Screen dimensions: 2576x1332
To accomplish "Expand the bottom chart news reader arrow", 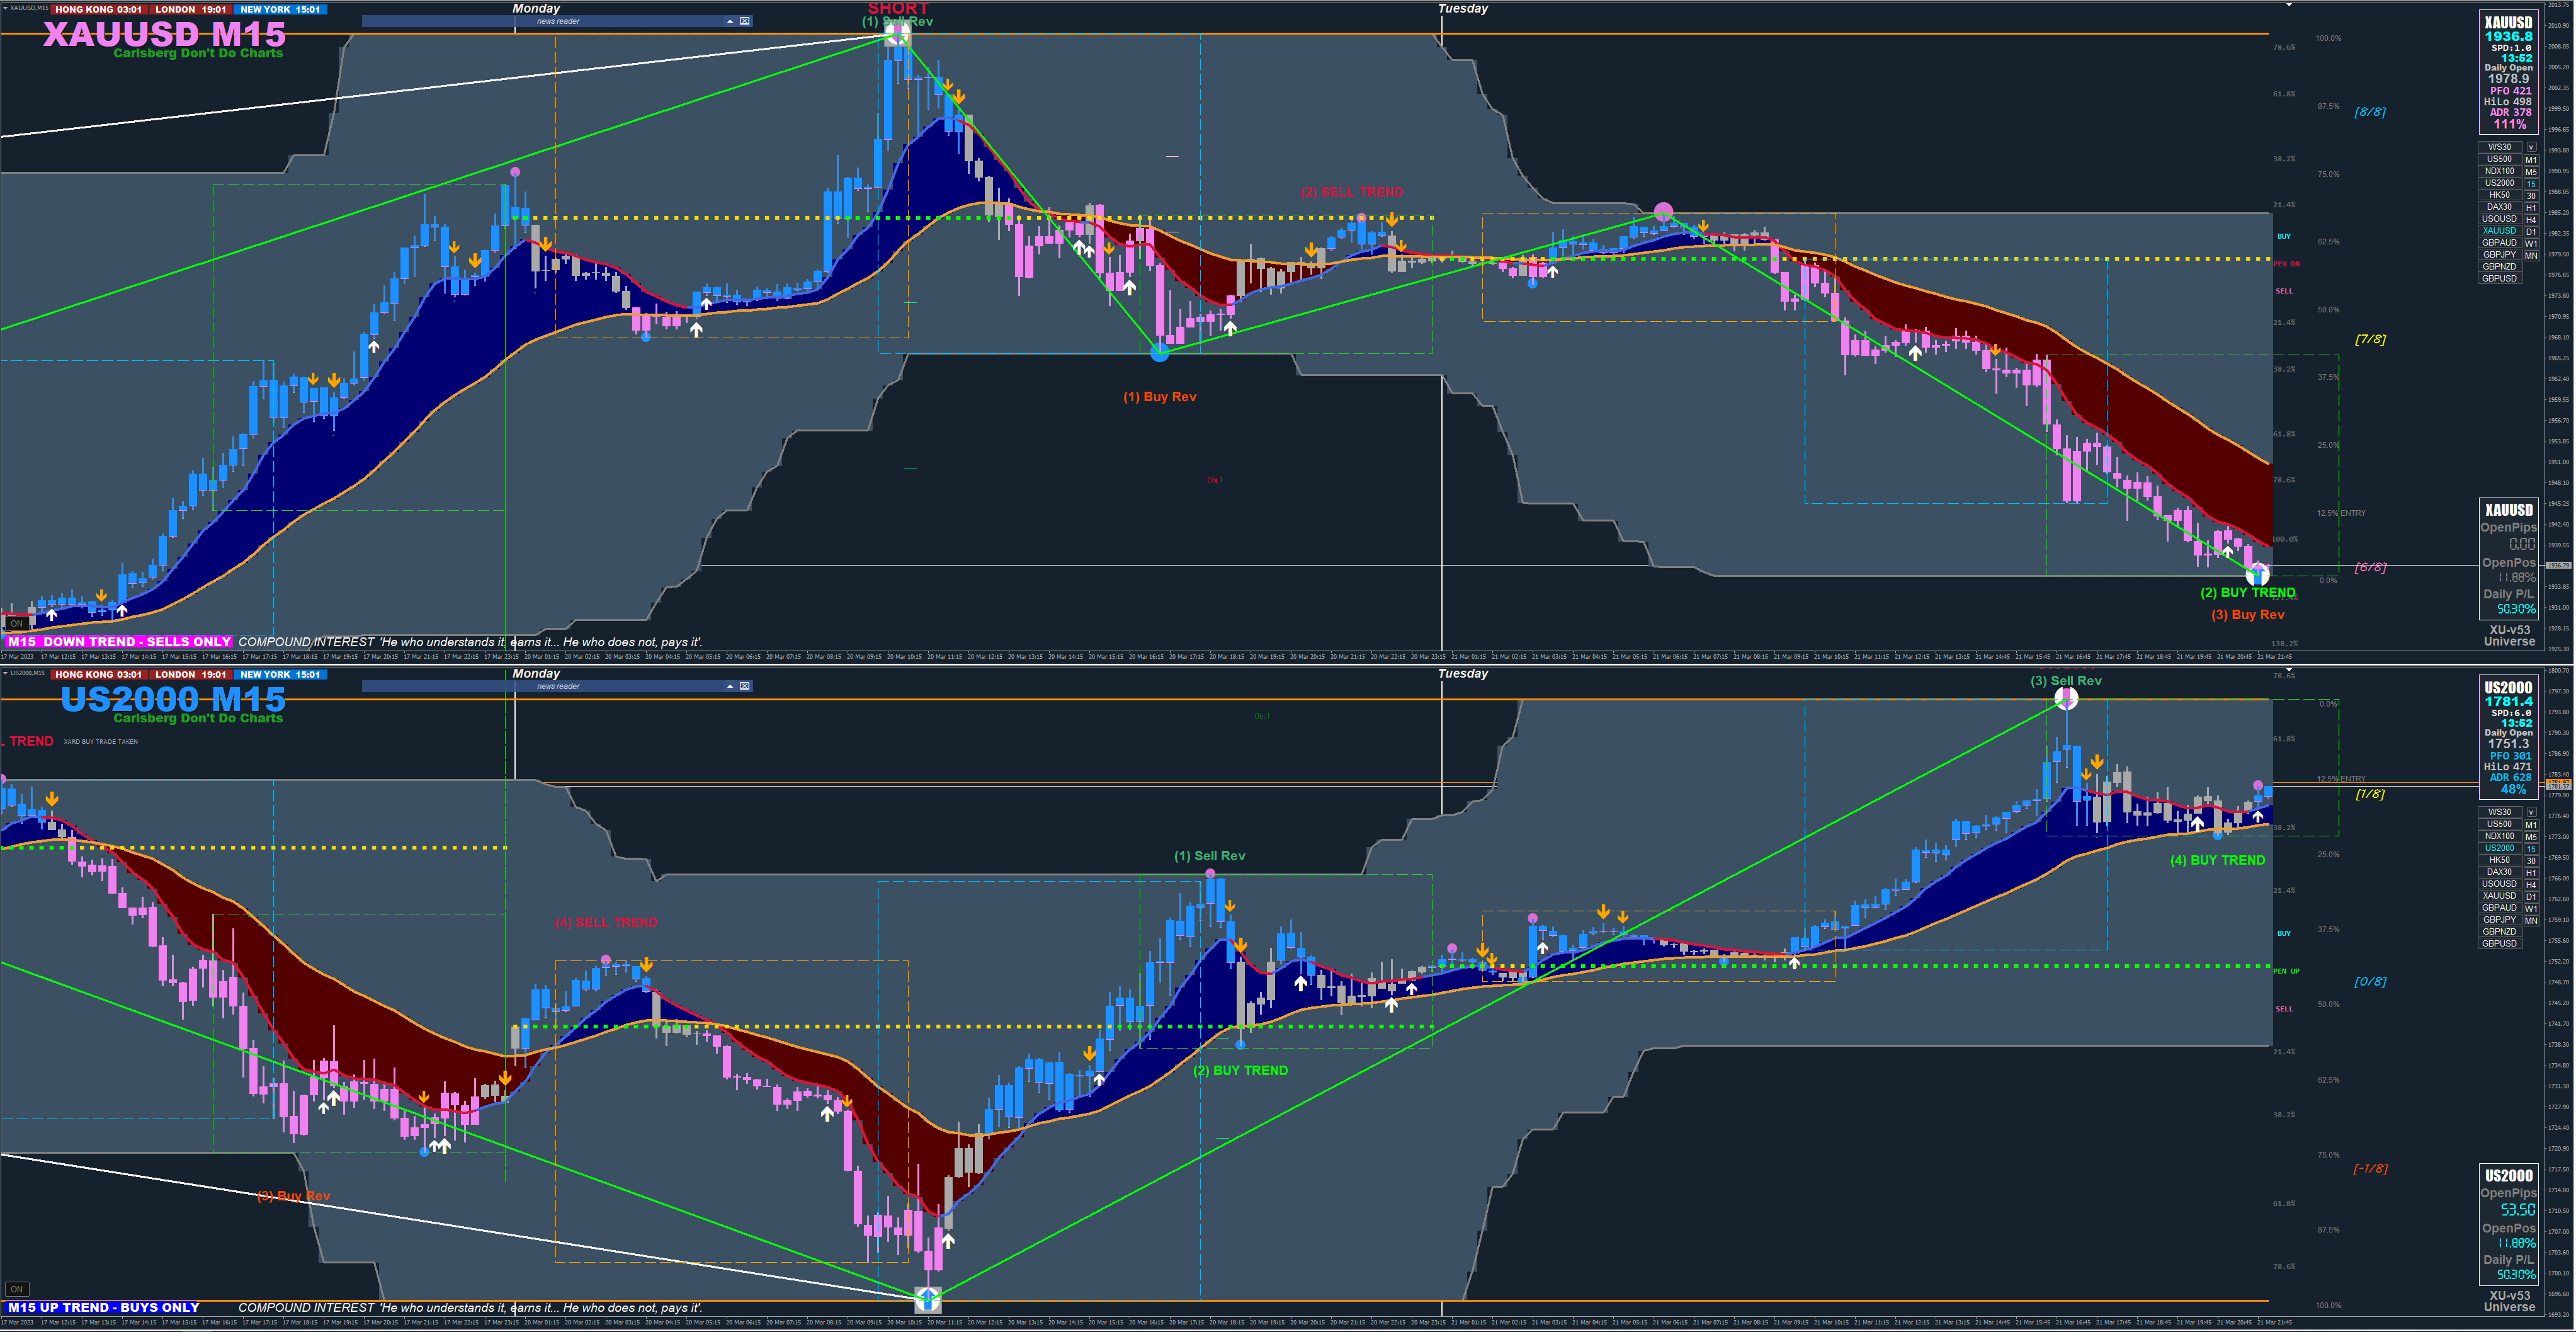I will (730, 686).
